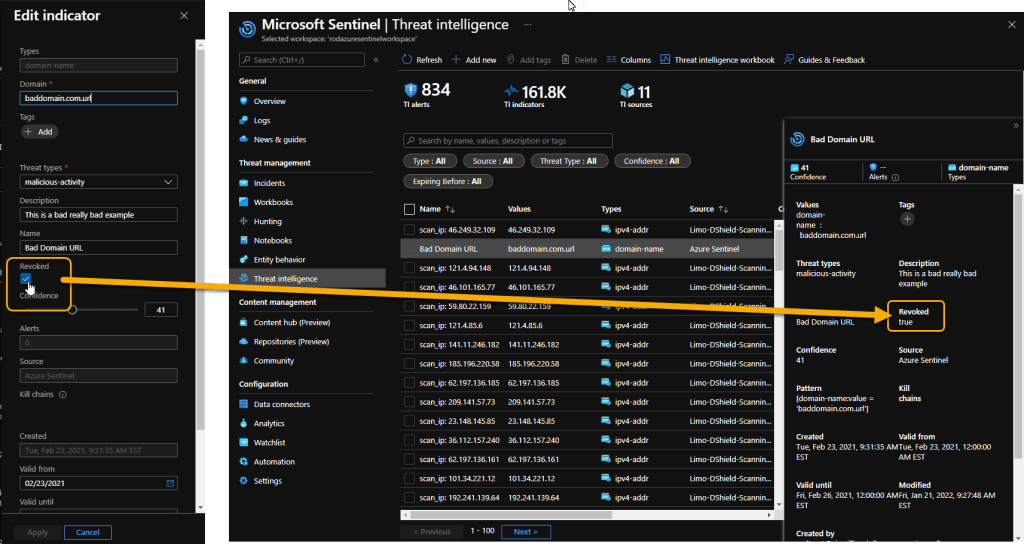
Task: Click the Content hub (Preview) icon
Action: click(244, 323)
